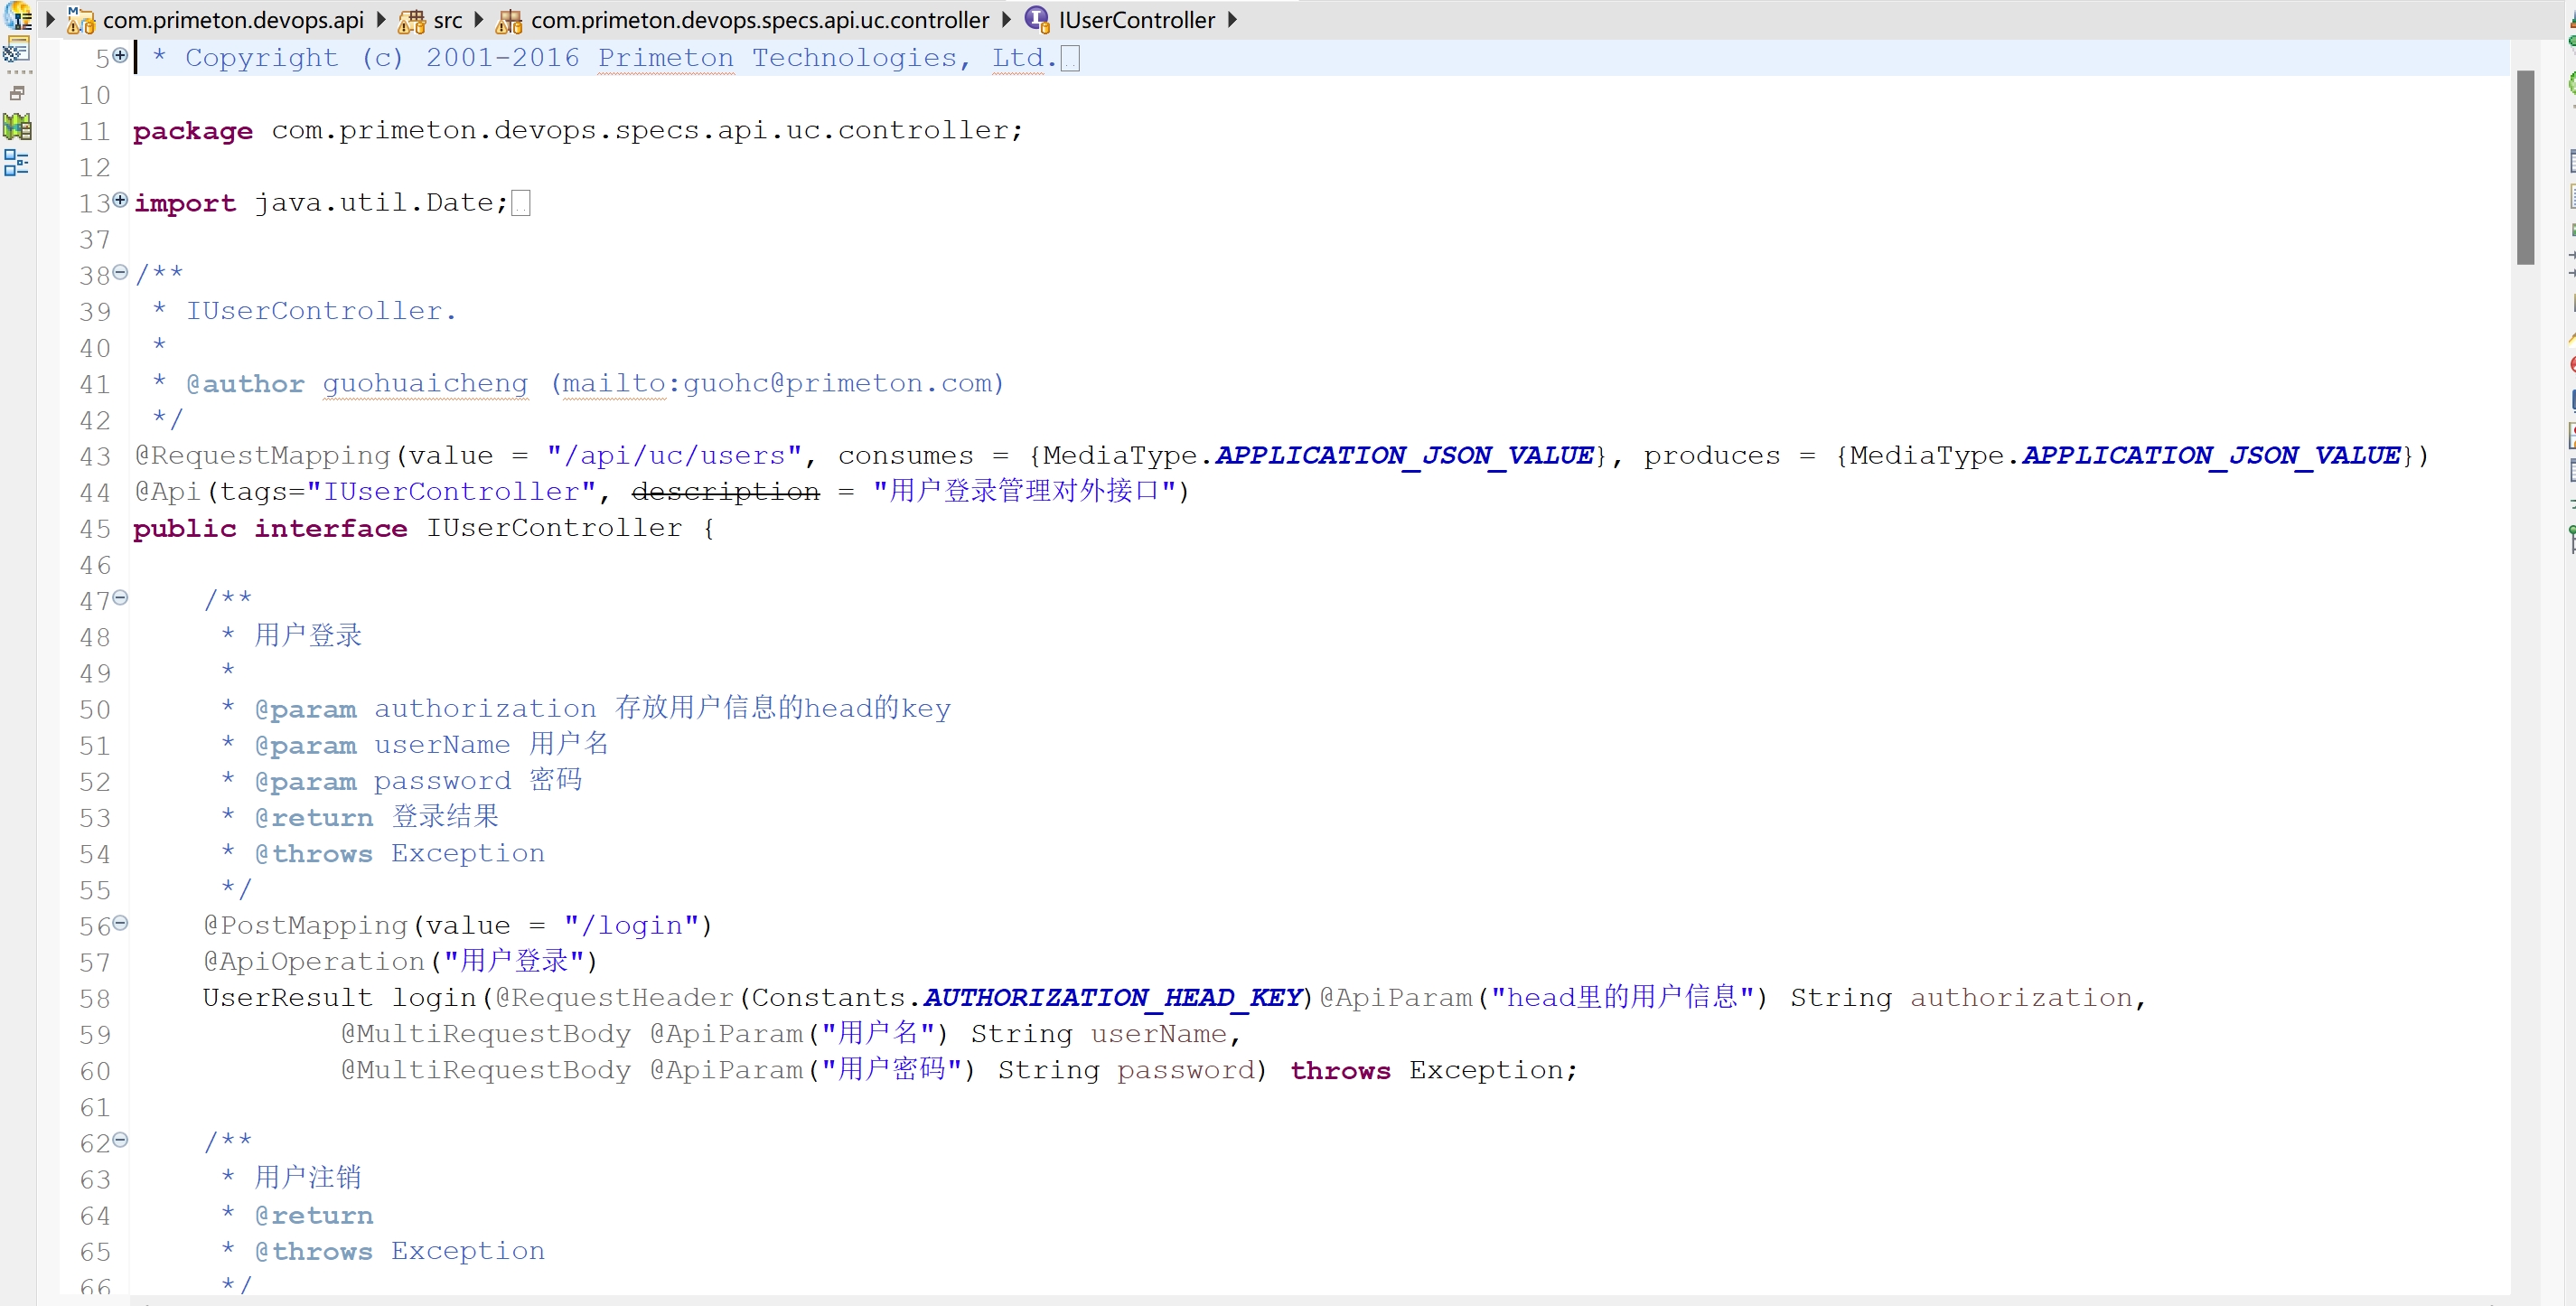The image size is (2576, 1306).
Task: Collapse the login method Javadoc at line 47
Action: pos(120,597)
